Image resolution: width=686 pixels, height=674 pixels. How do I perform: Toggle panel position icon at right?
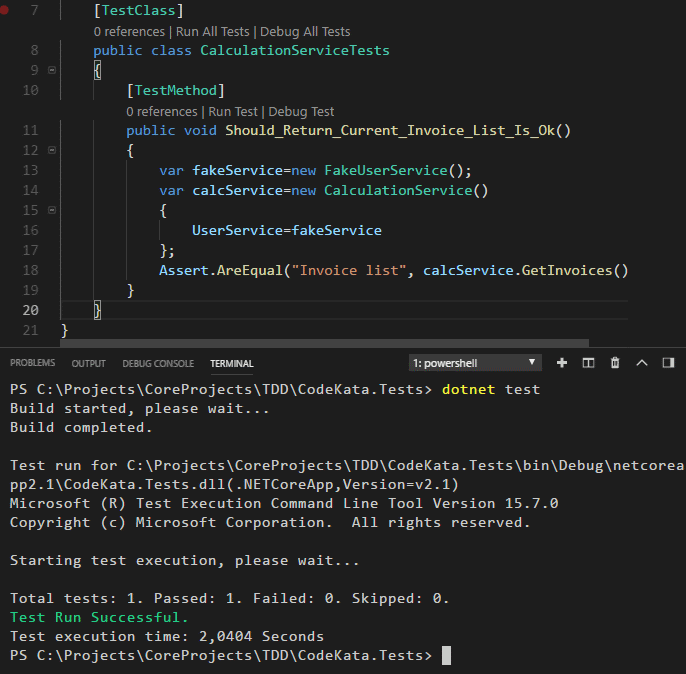tap(668, 363)
